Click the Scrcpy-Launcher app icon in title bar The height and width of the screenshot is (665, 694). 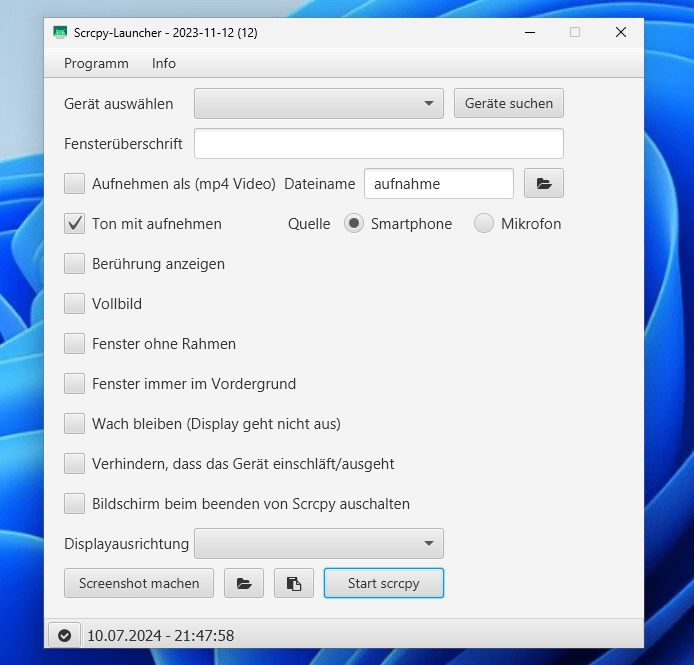point(60,32)
